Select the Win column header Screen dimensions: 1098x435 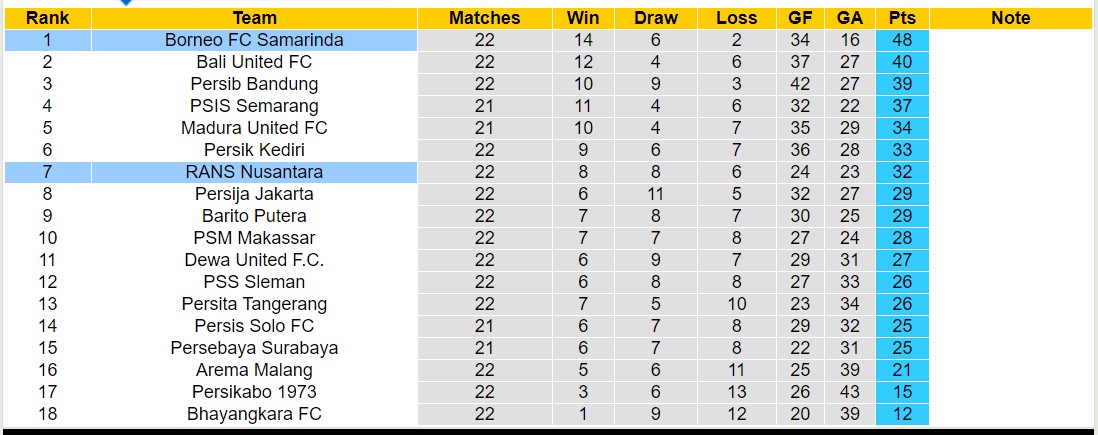pyautogui.click(x=583, y=18)
